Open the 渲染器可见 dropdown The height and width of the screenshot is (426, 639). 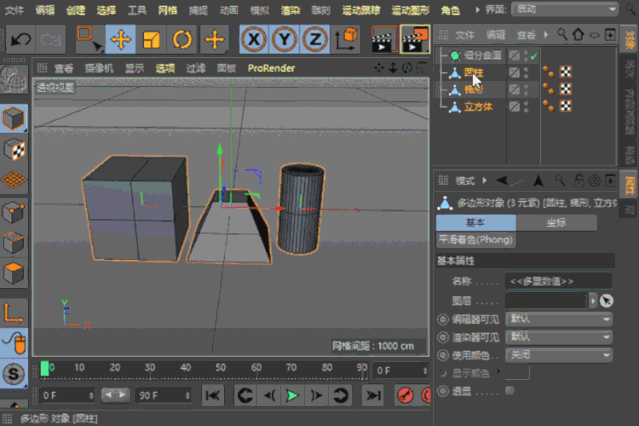pos(559,337)
